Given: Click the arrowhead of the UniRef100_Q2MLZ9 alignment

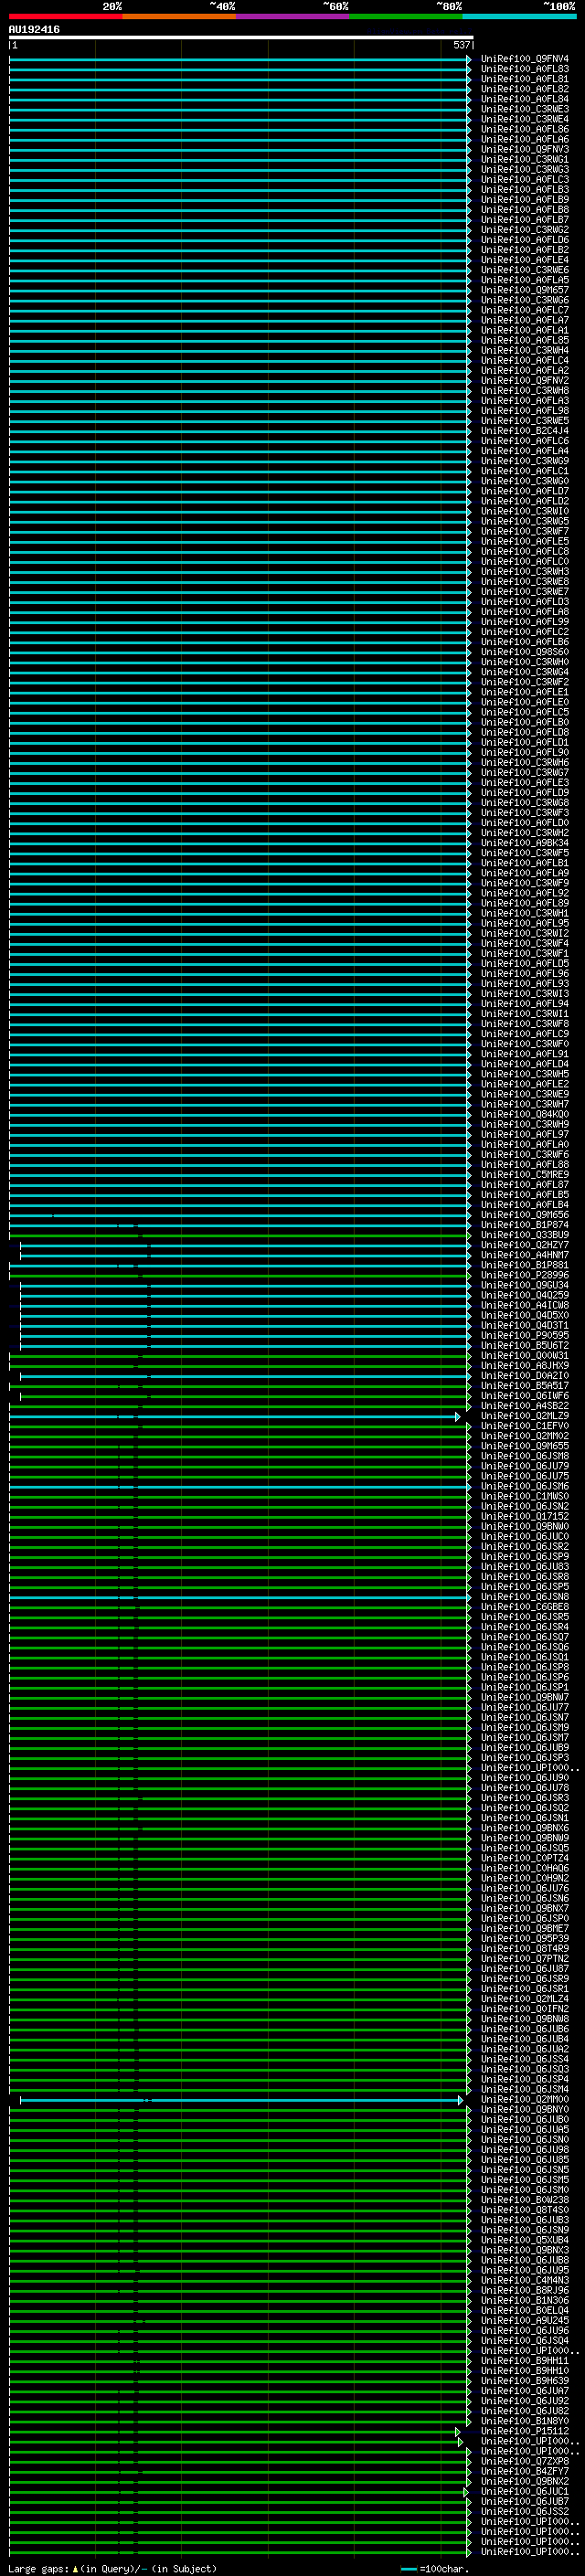Looking at the screenshot, I should click(458, 1416).
